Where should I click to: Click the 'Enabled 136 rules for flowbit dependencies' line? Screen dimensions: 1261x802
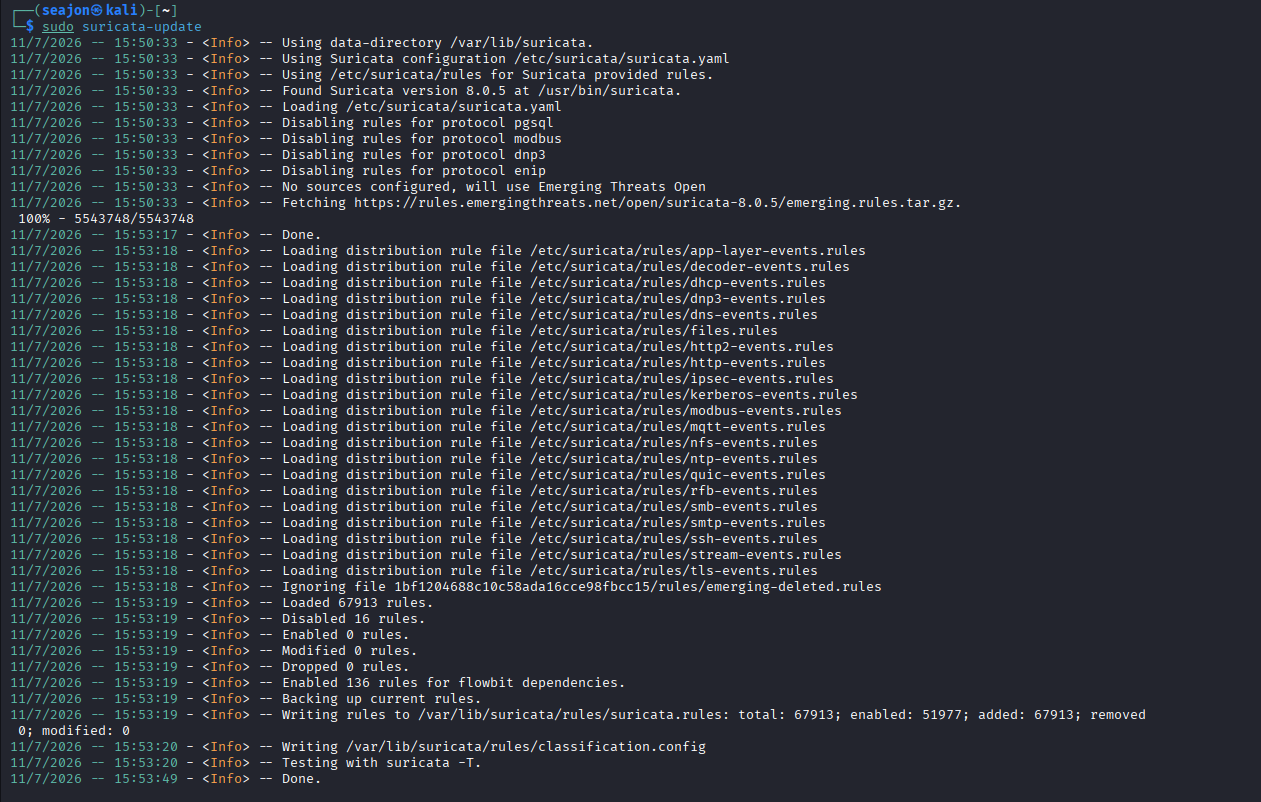(x=453, y=682)
